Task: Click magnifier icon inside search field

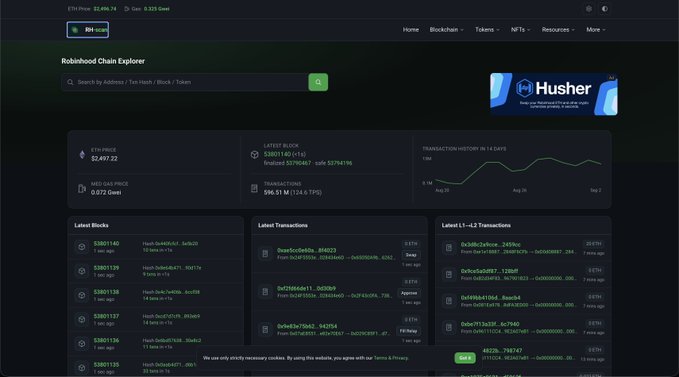Action: (x=70, y=82)
